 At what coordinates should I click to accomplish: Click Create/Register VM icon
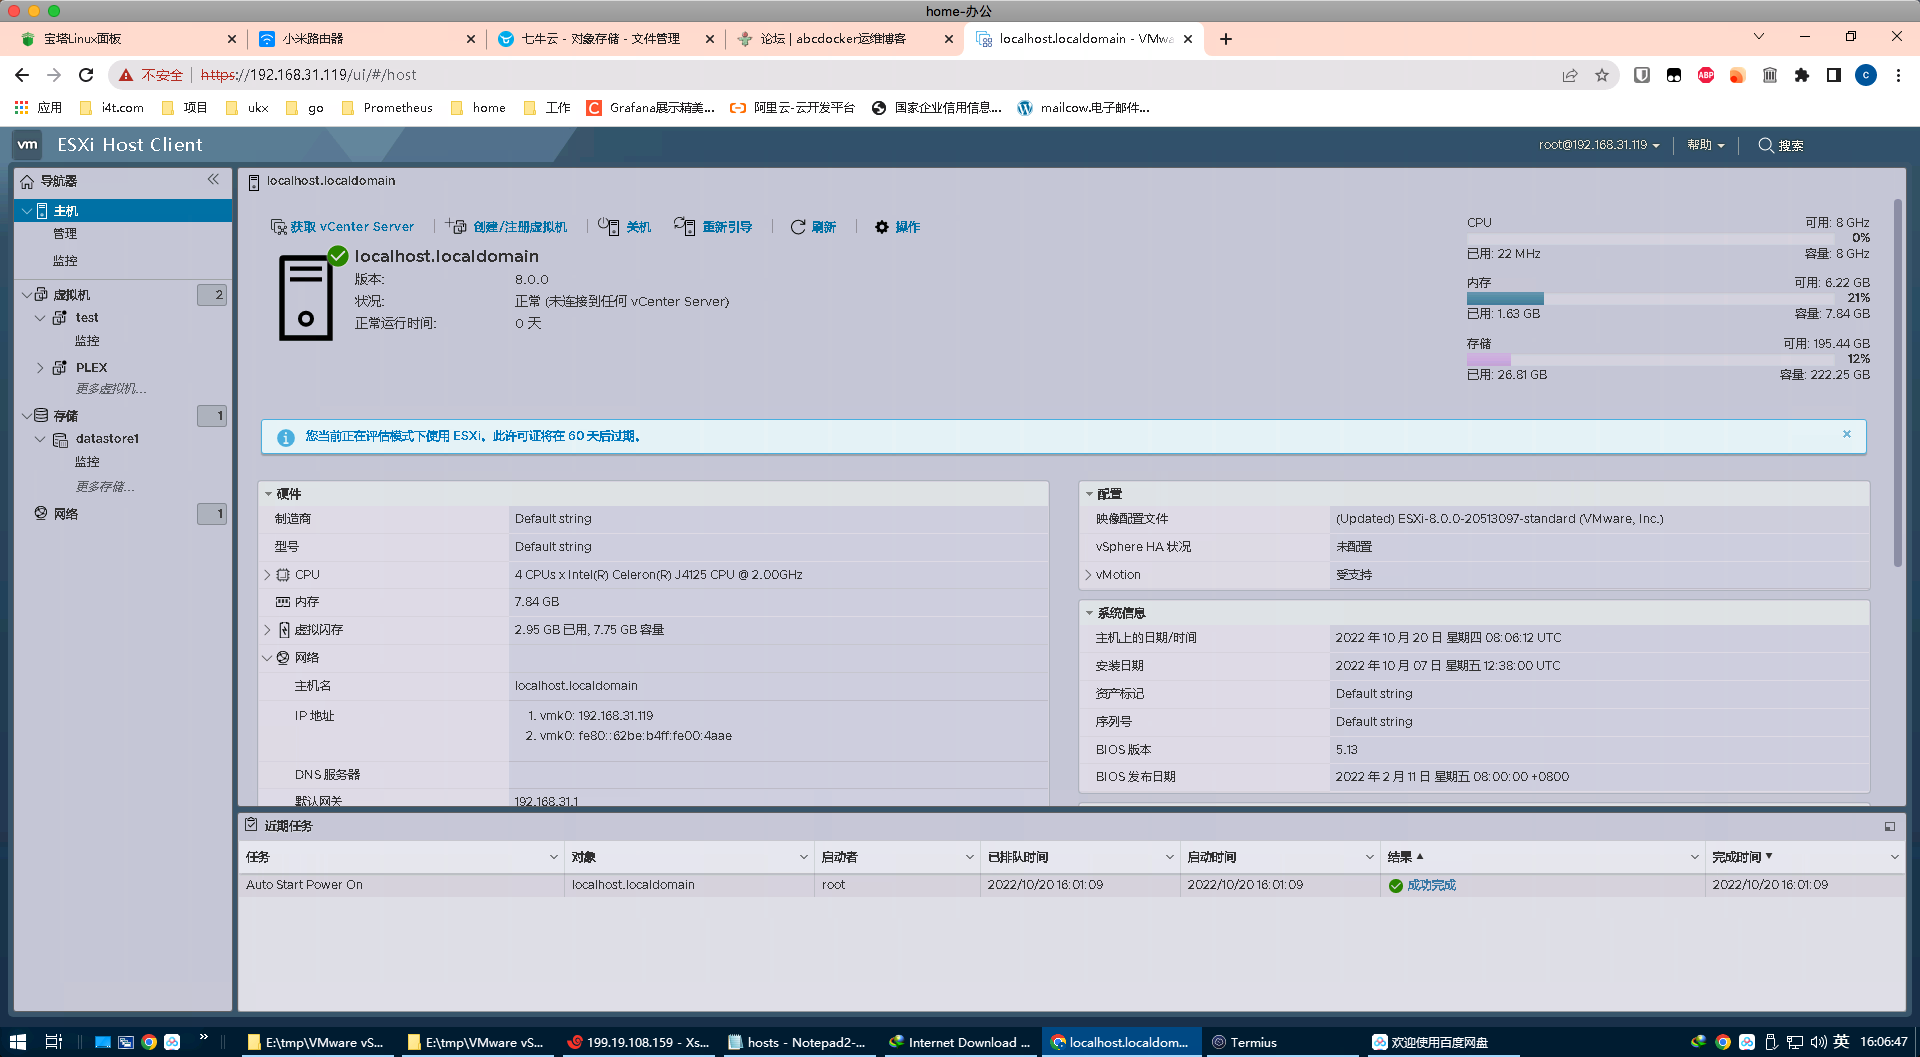456,227
